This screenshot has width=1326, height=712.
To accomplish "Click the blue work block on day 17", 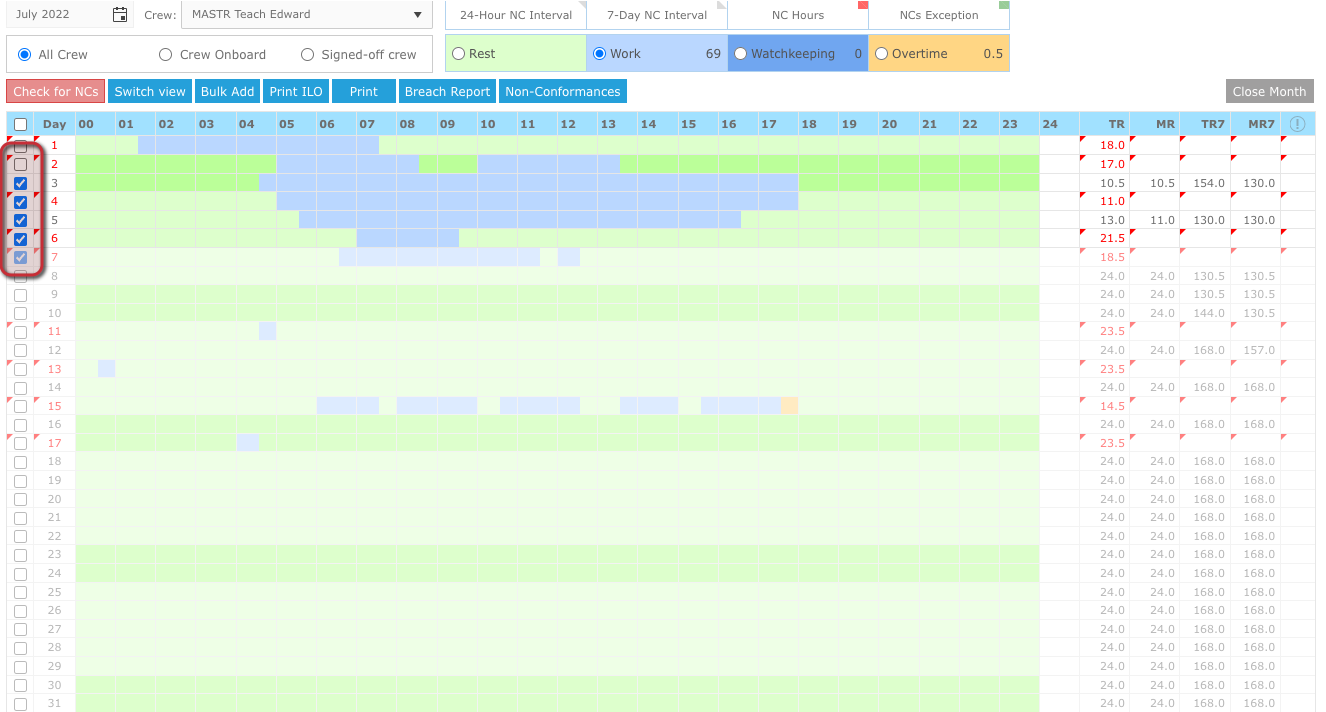I will coord(247,443).
